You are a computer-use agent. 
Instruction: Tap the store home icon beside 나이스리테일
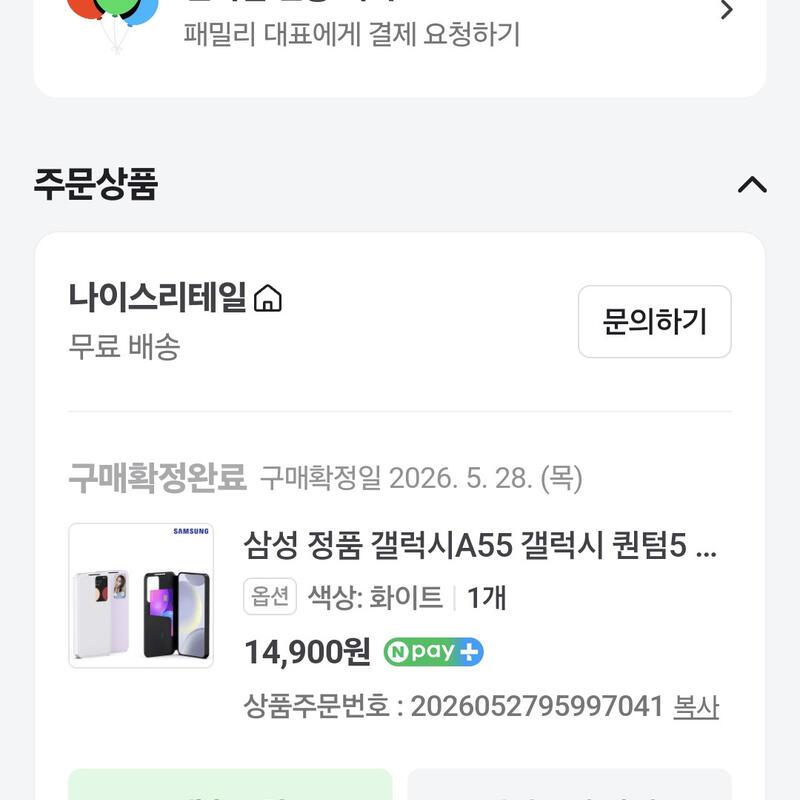268,298
